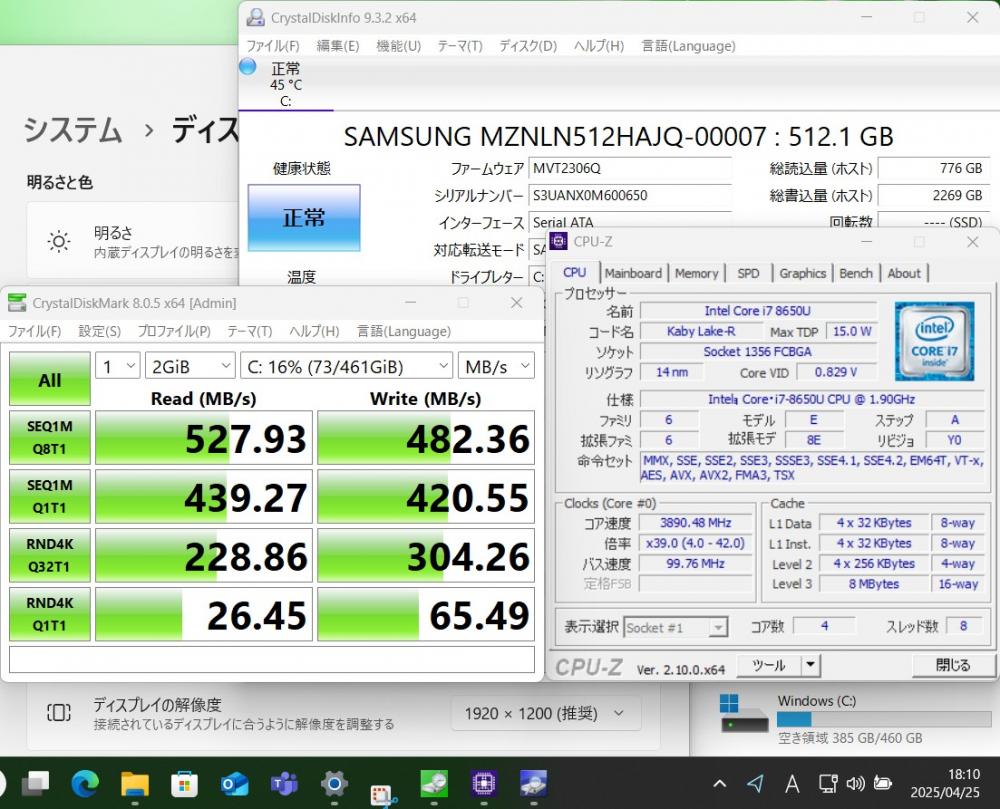Open the MB/s unit dropdown
The width and height of the screenshot is (1000, 809).
pyautogui.click(x=496, y=367)
